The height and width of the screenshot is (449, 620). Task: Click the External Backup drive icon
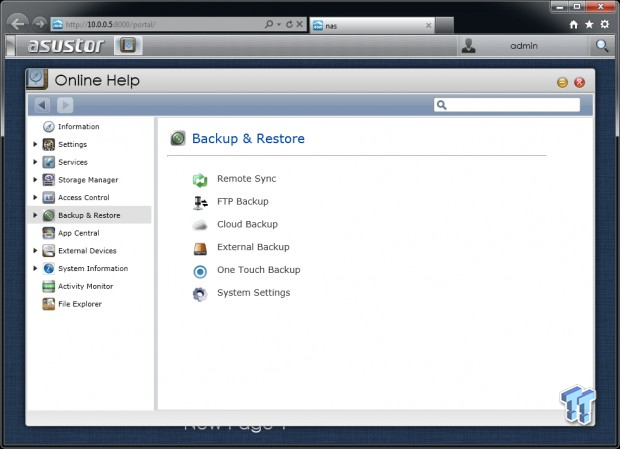pos(200,249)
